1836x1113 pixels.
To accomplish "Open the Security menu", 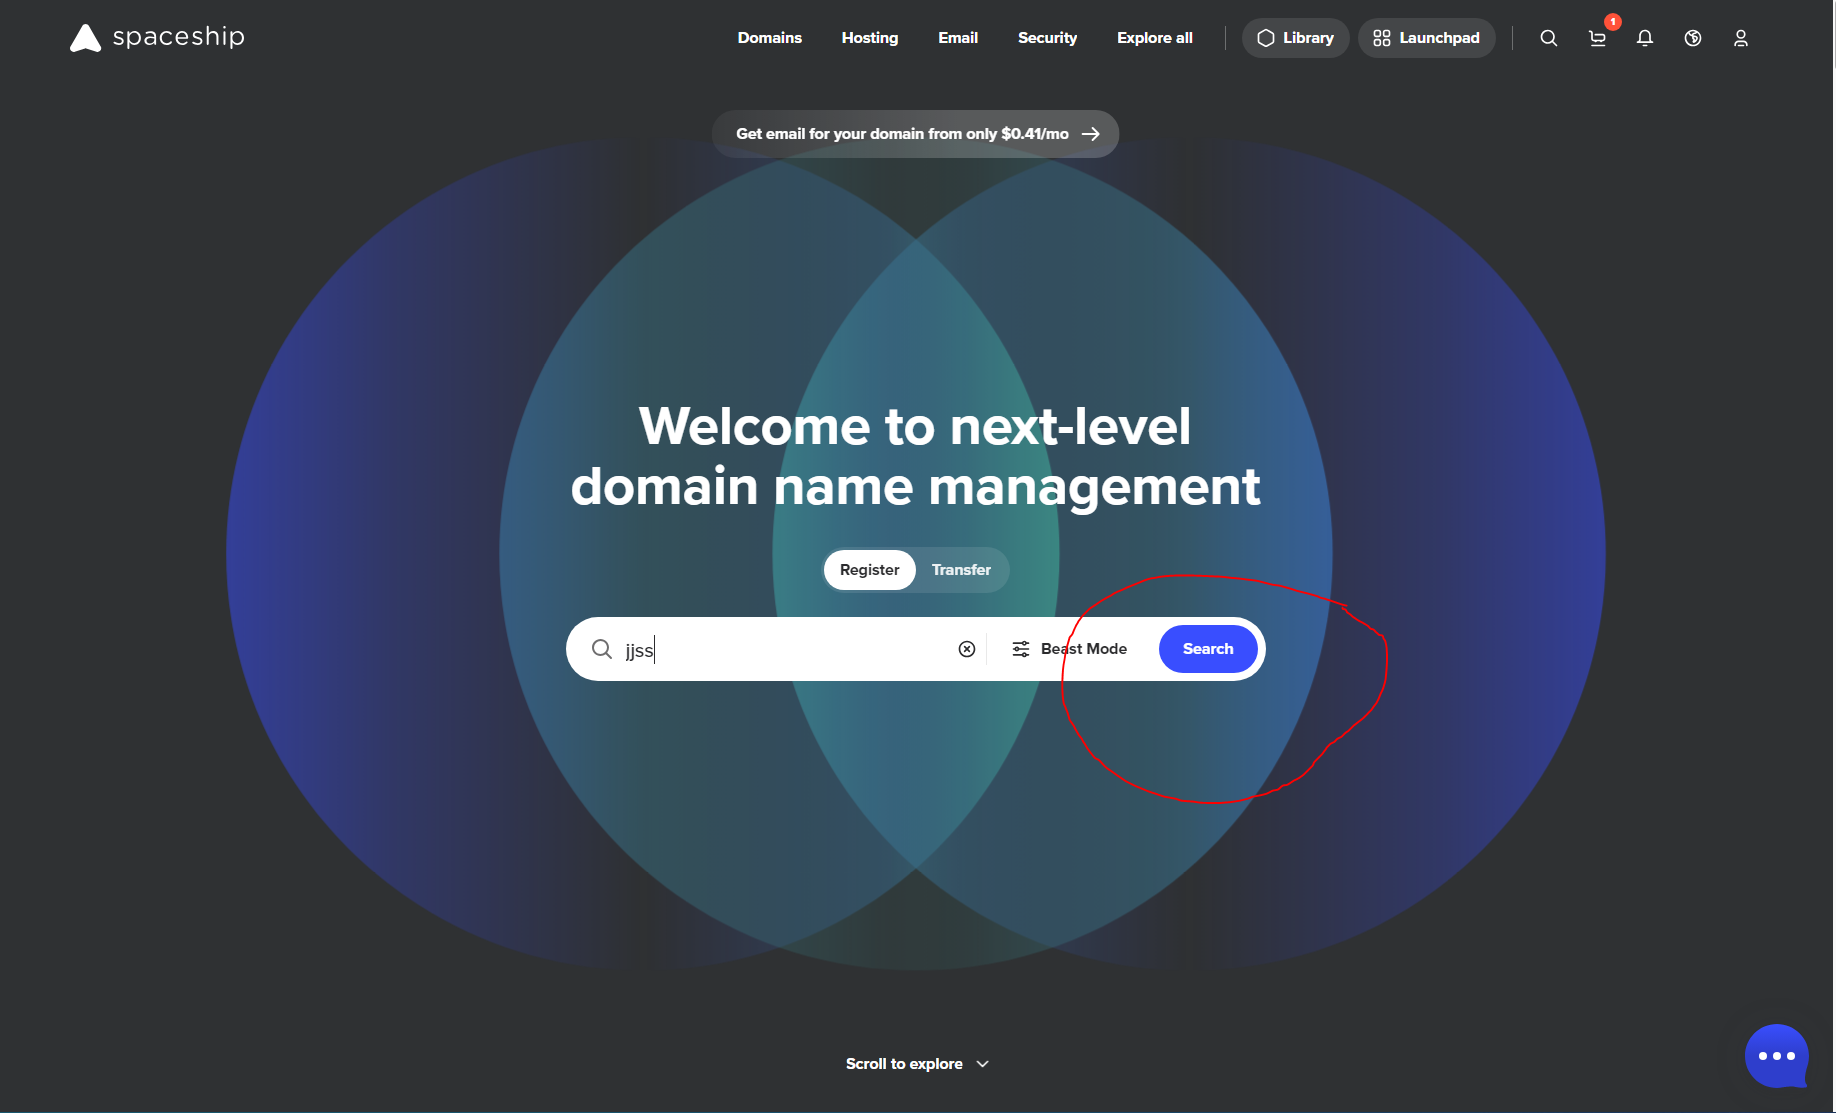I will coord(1047,38).
